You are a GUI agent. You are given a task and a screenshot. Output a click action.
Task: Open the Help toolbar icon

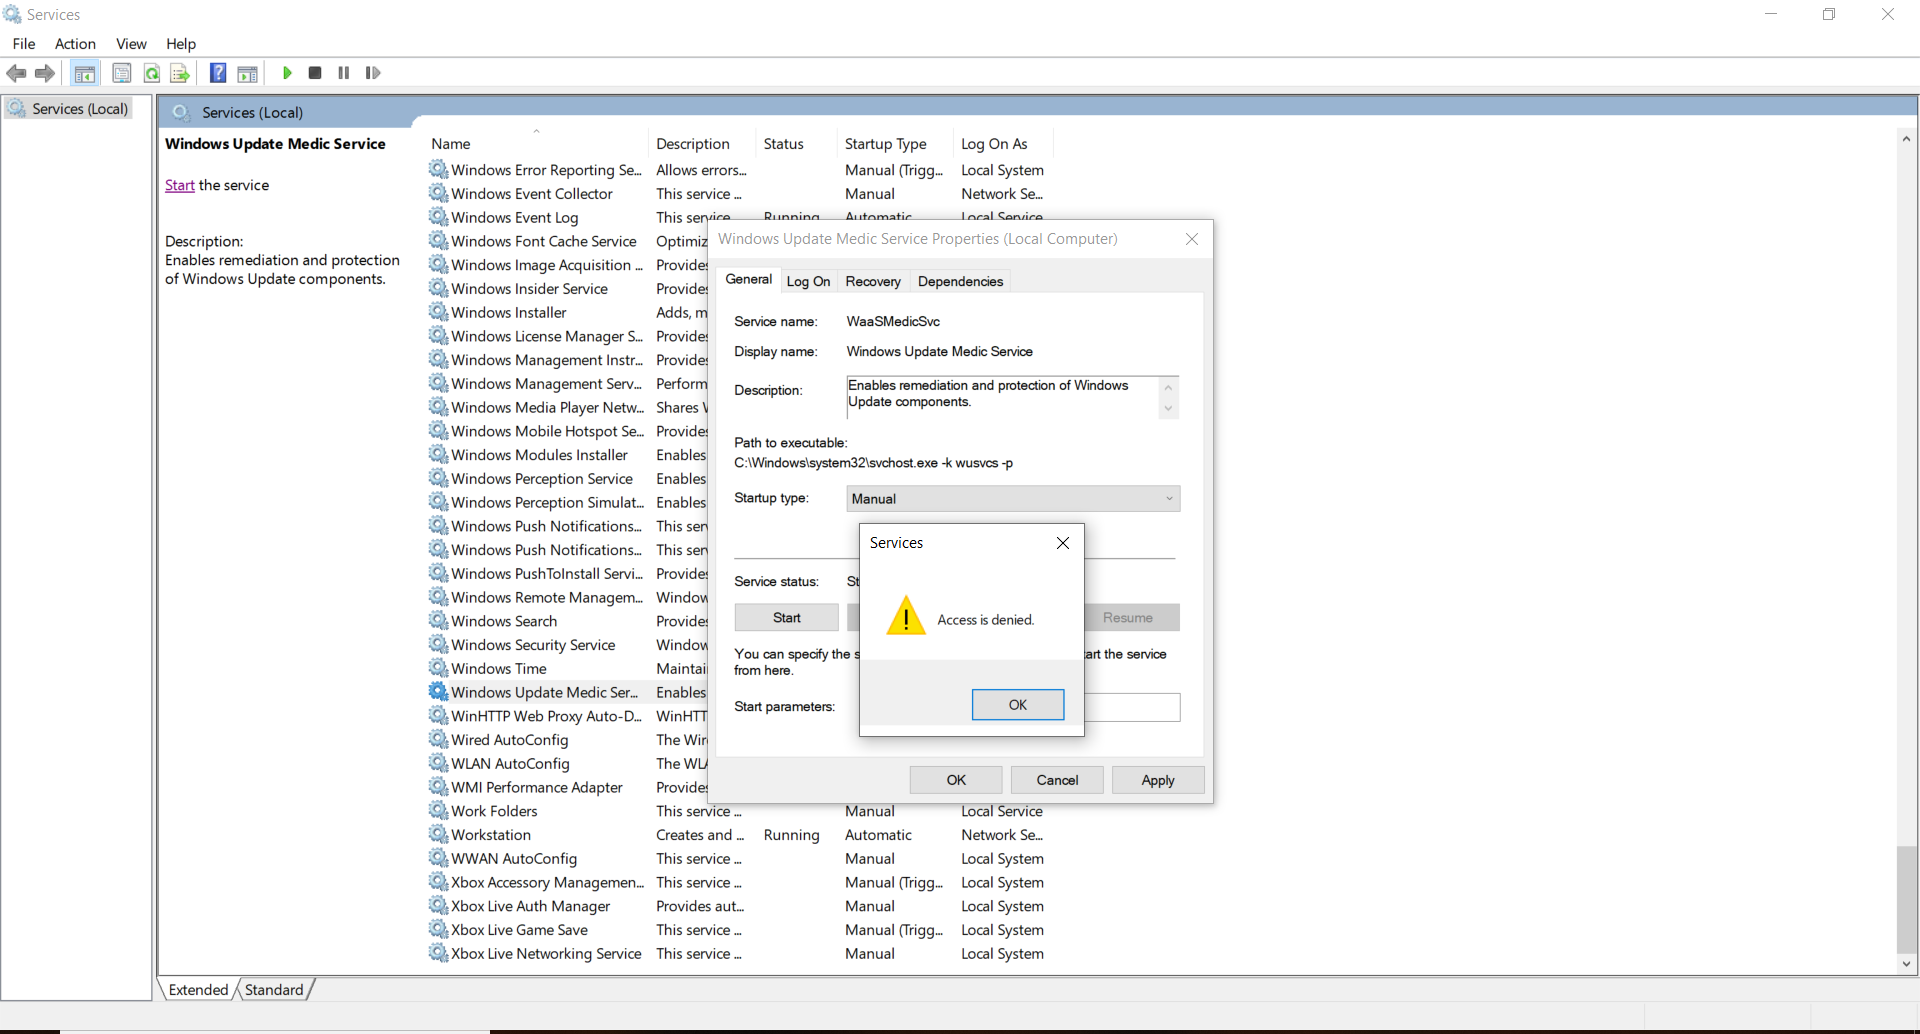(x=218, y=73)
